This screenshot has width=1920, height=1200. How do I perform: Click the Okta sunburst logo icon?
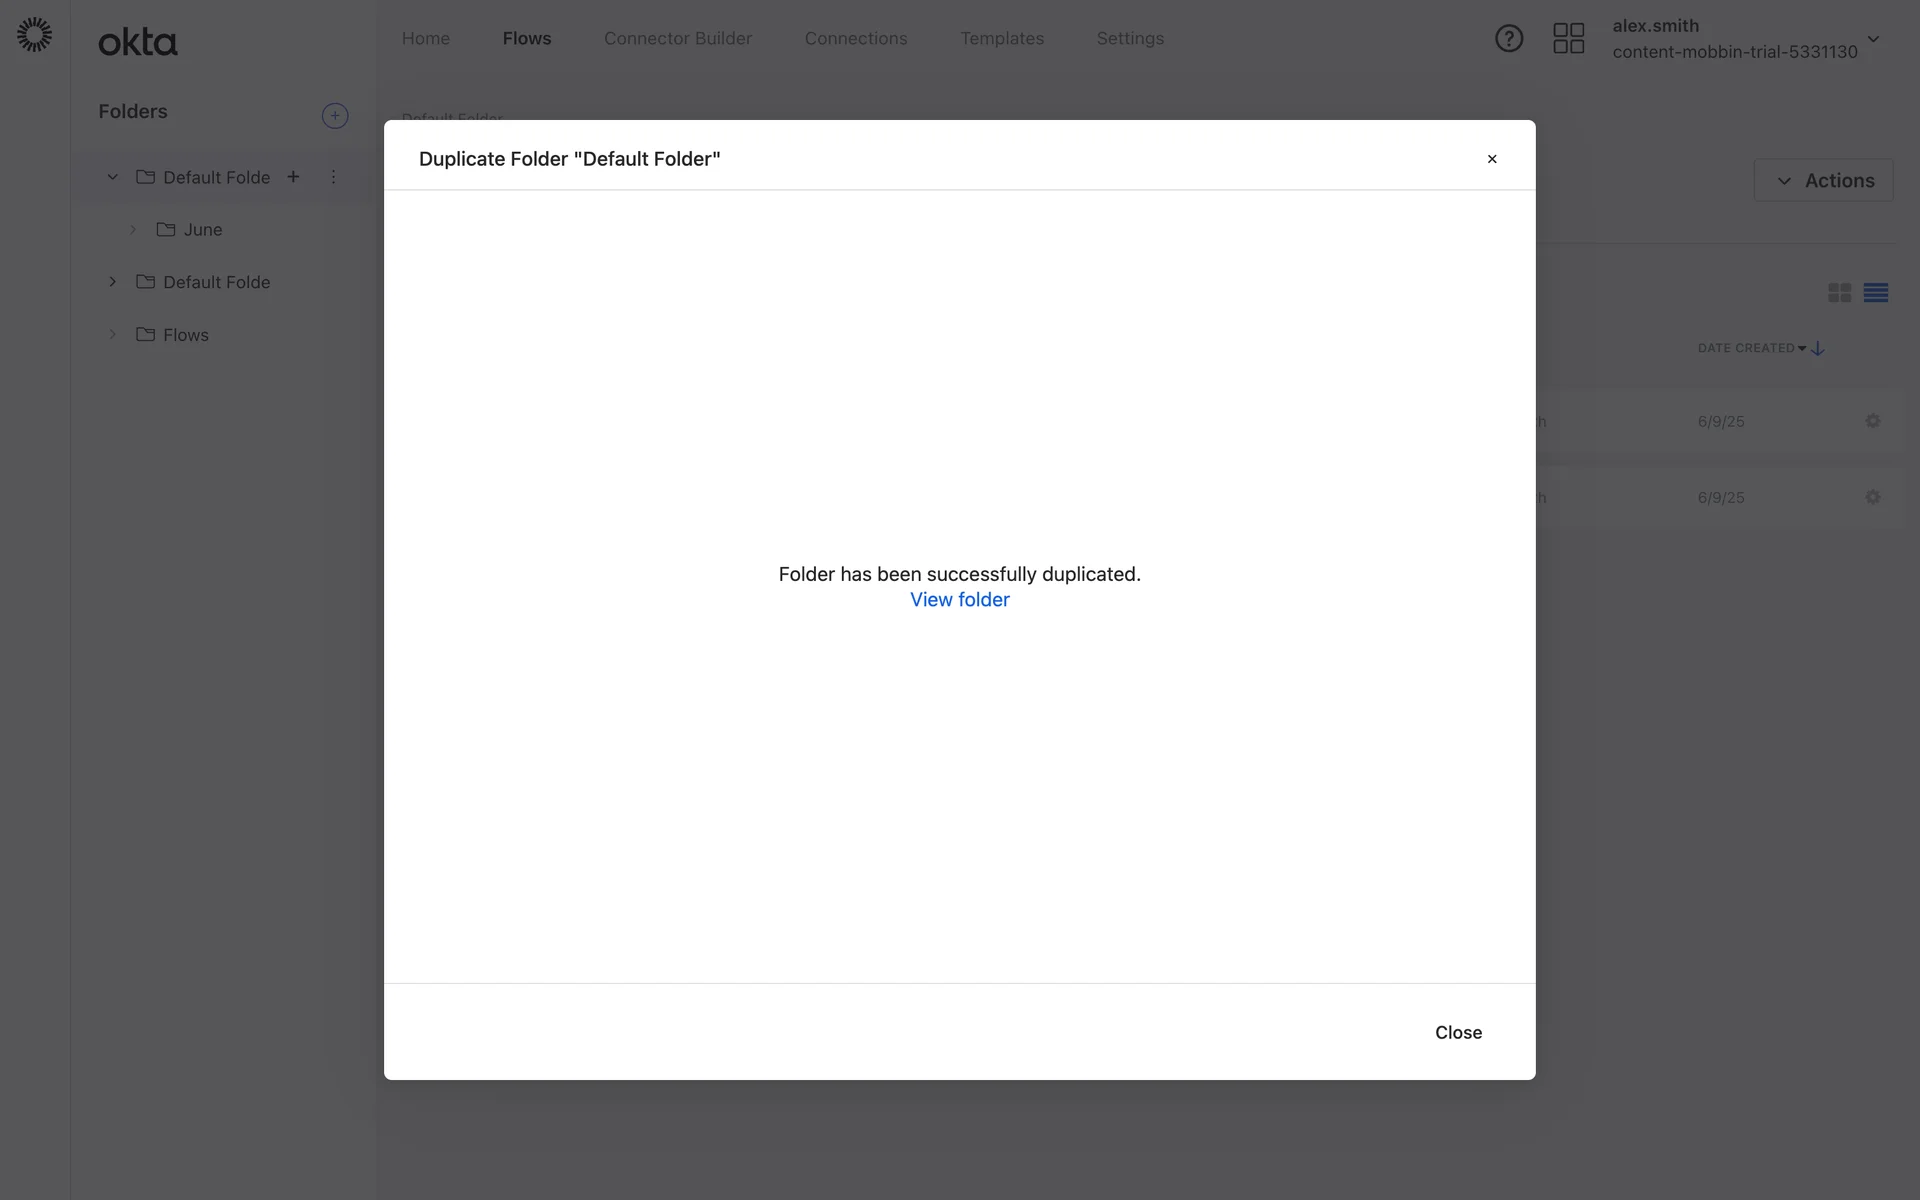point(34,35)
